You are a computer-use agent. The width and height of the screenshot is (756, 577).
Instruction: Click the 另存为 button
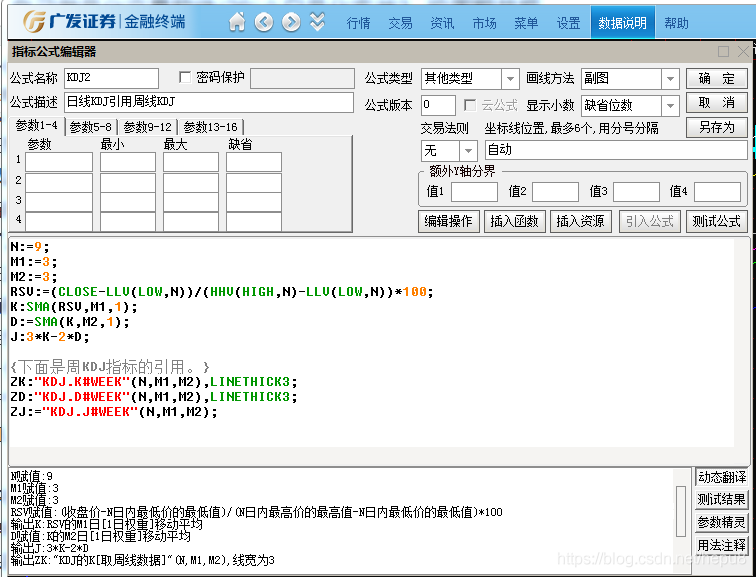point(717,128)
